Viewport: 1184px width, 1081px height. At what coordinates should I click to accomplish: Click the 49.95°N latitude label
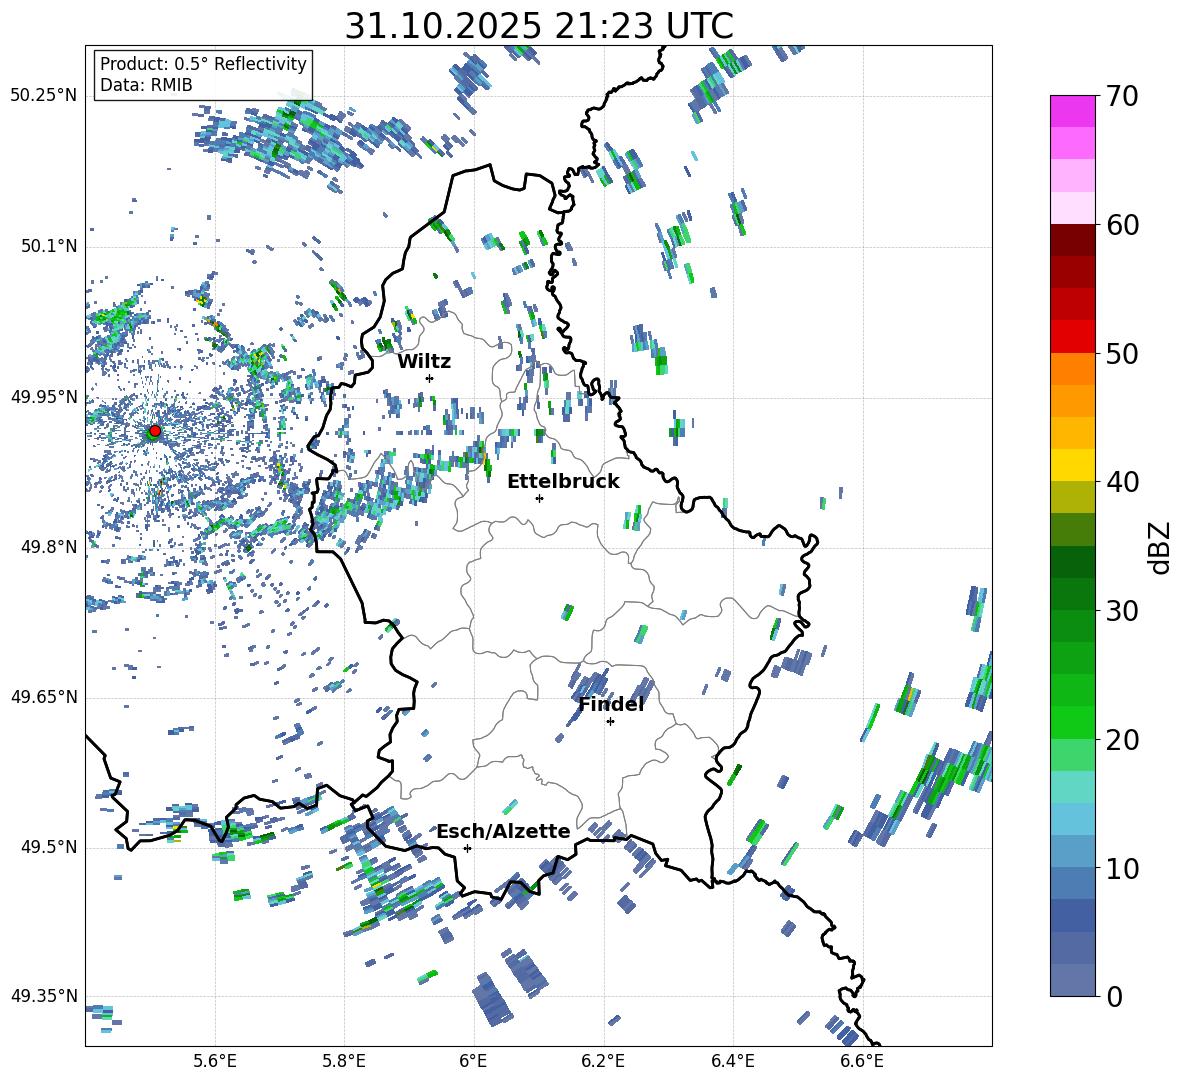pos(44,397)
